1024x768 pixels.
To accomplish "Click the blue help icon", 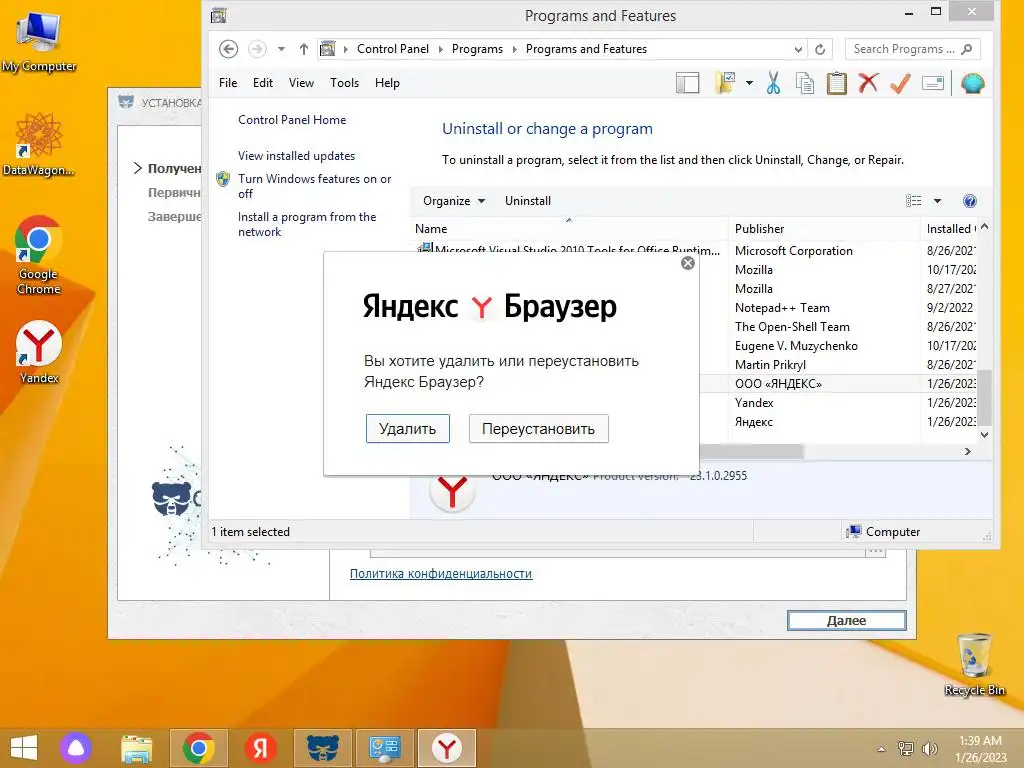I will pos(970,200).
